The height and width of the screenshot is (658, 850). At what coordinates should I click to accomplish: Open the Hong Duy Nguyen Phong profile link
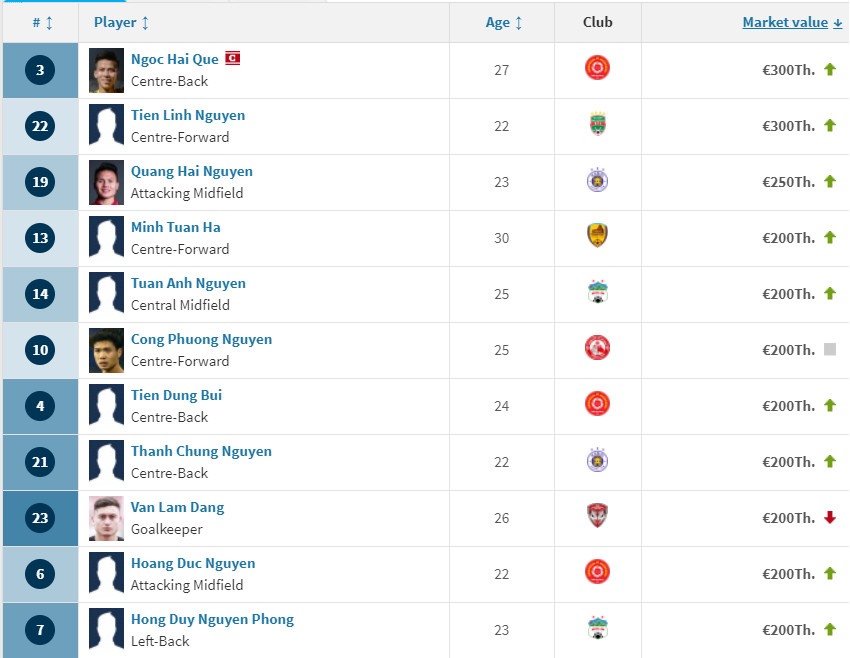click(212, 620)
